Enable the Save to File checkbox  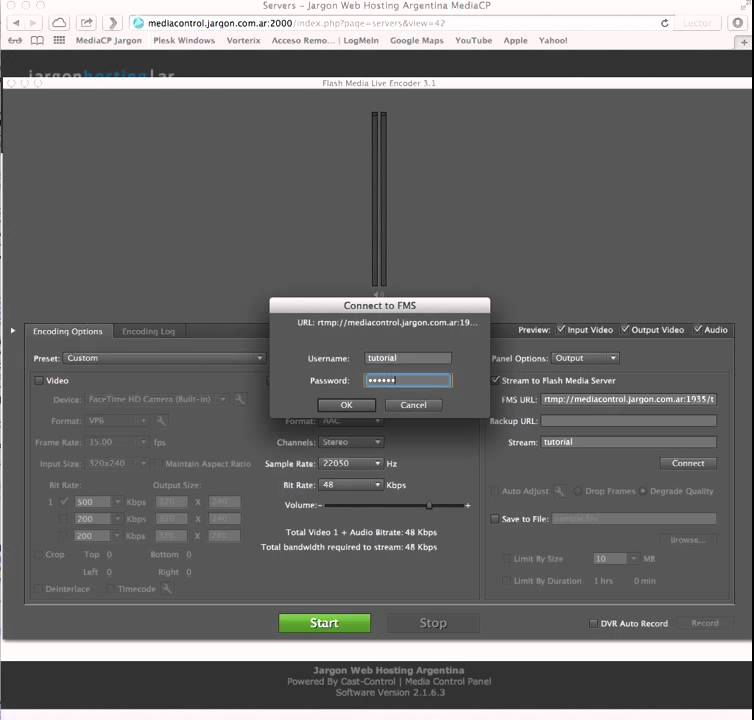pos(494,518)
